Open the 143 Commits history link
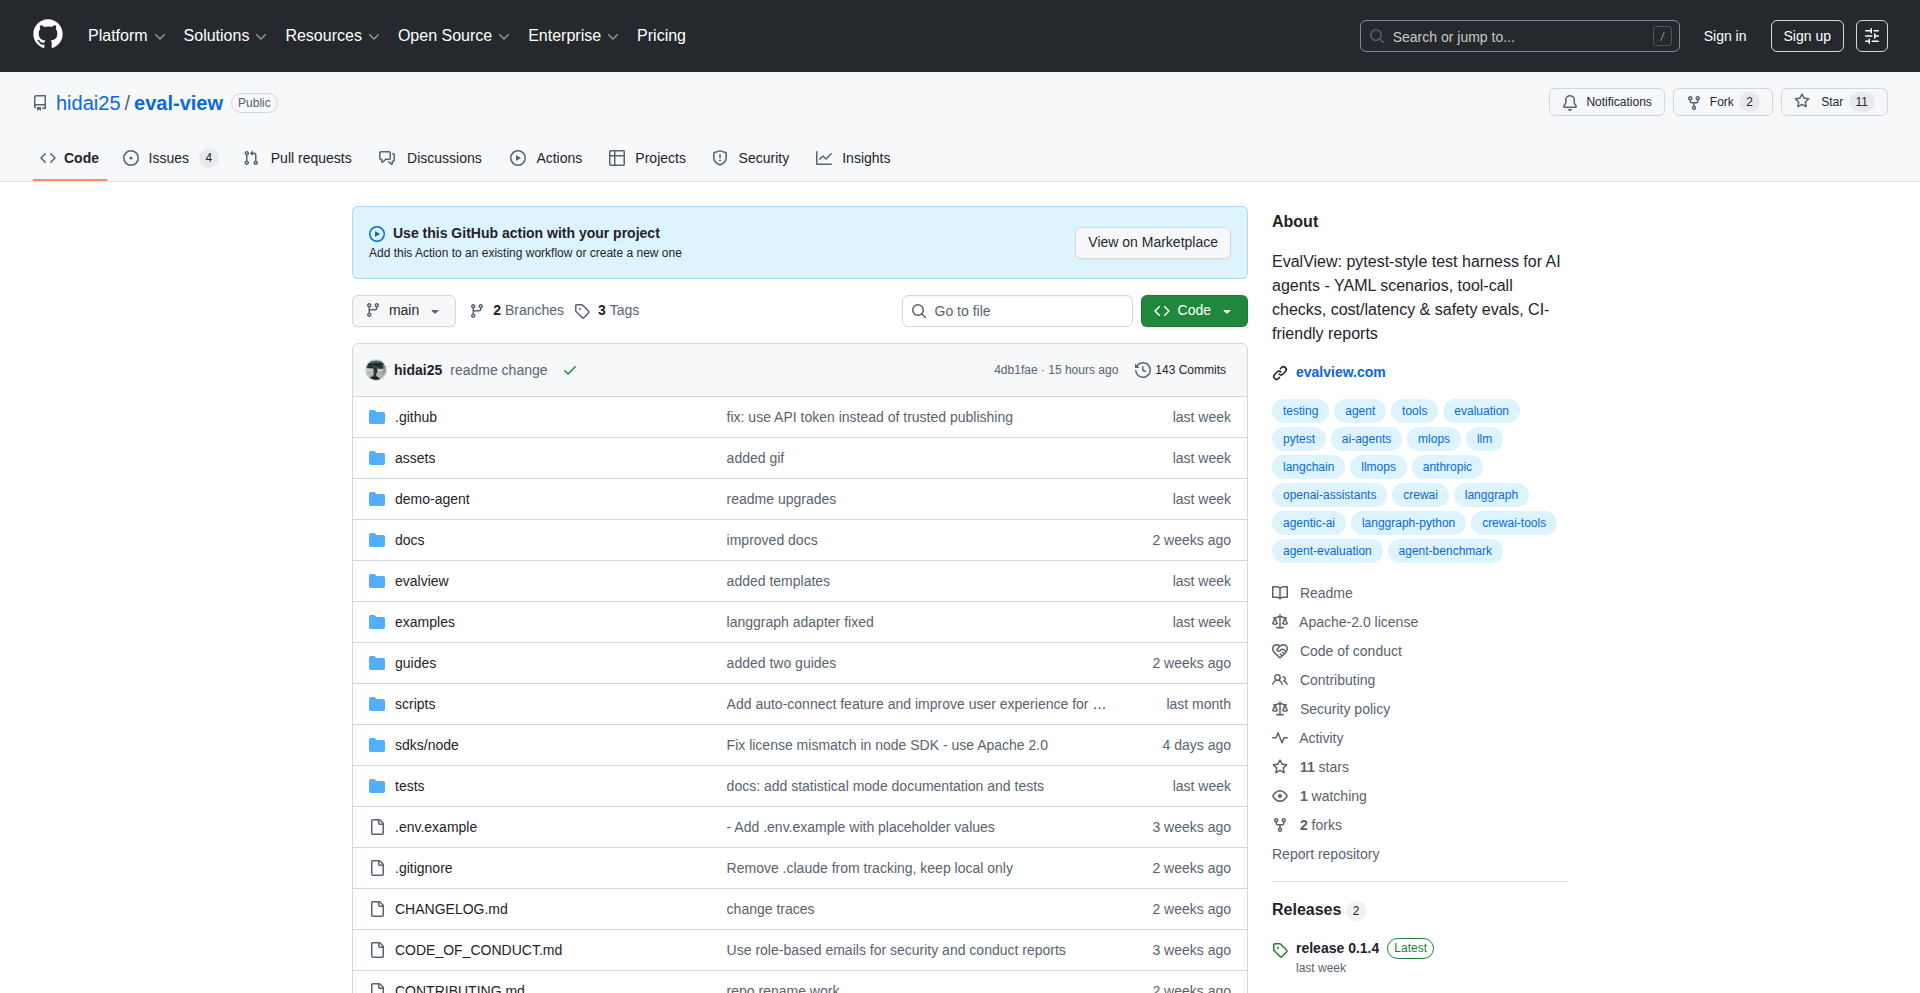 (1180, 370)
